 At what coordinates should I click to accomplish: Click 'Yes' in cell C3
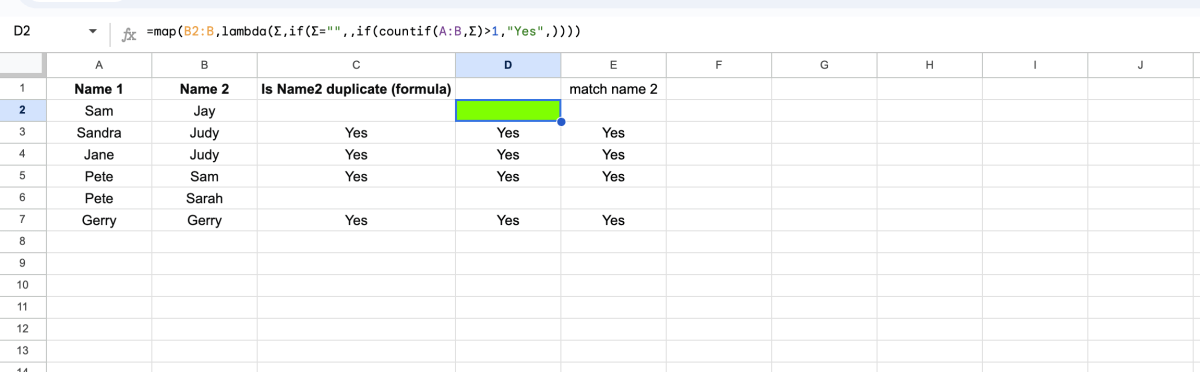(x=356, y=133)
